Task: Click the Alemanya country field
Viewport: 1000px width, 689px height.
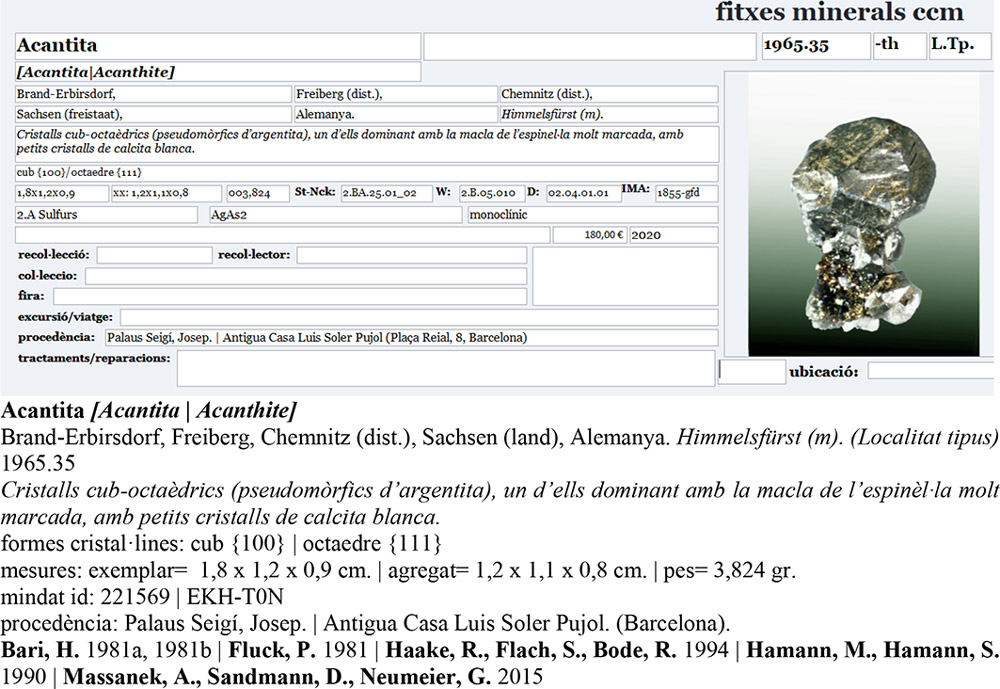Action: pyautogui.click(x=395, y=115)
